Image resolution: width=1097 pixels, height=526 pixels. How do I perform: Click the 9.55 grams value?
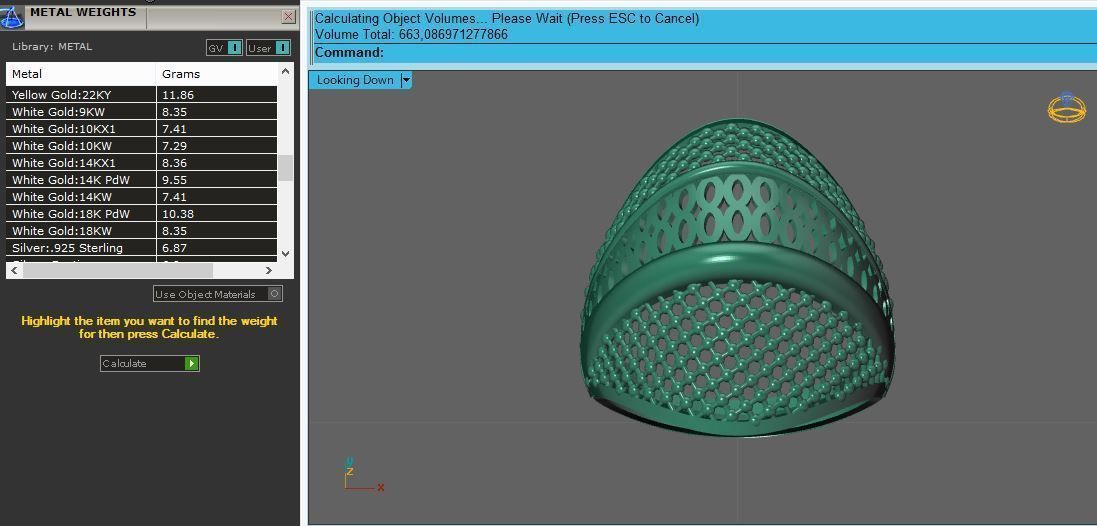(x=174, y=180)
